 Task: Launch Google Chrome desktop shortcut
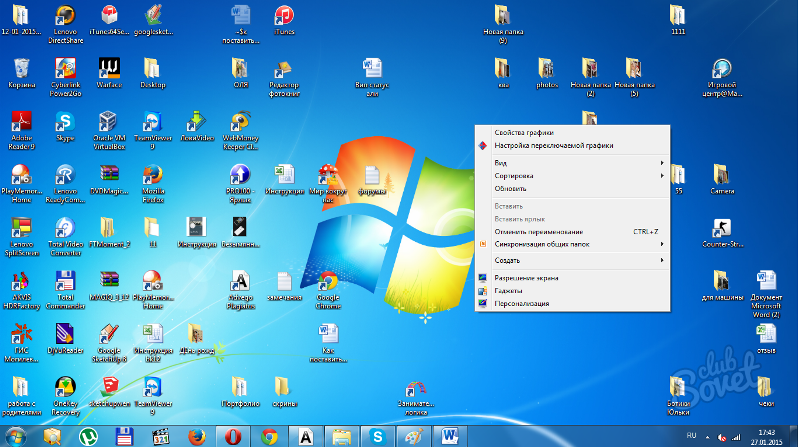pyautogui.click(x=327, y=282)
